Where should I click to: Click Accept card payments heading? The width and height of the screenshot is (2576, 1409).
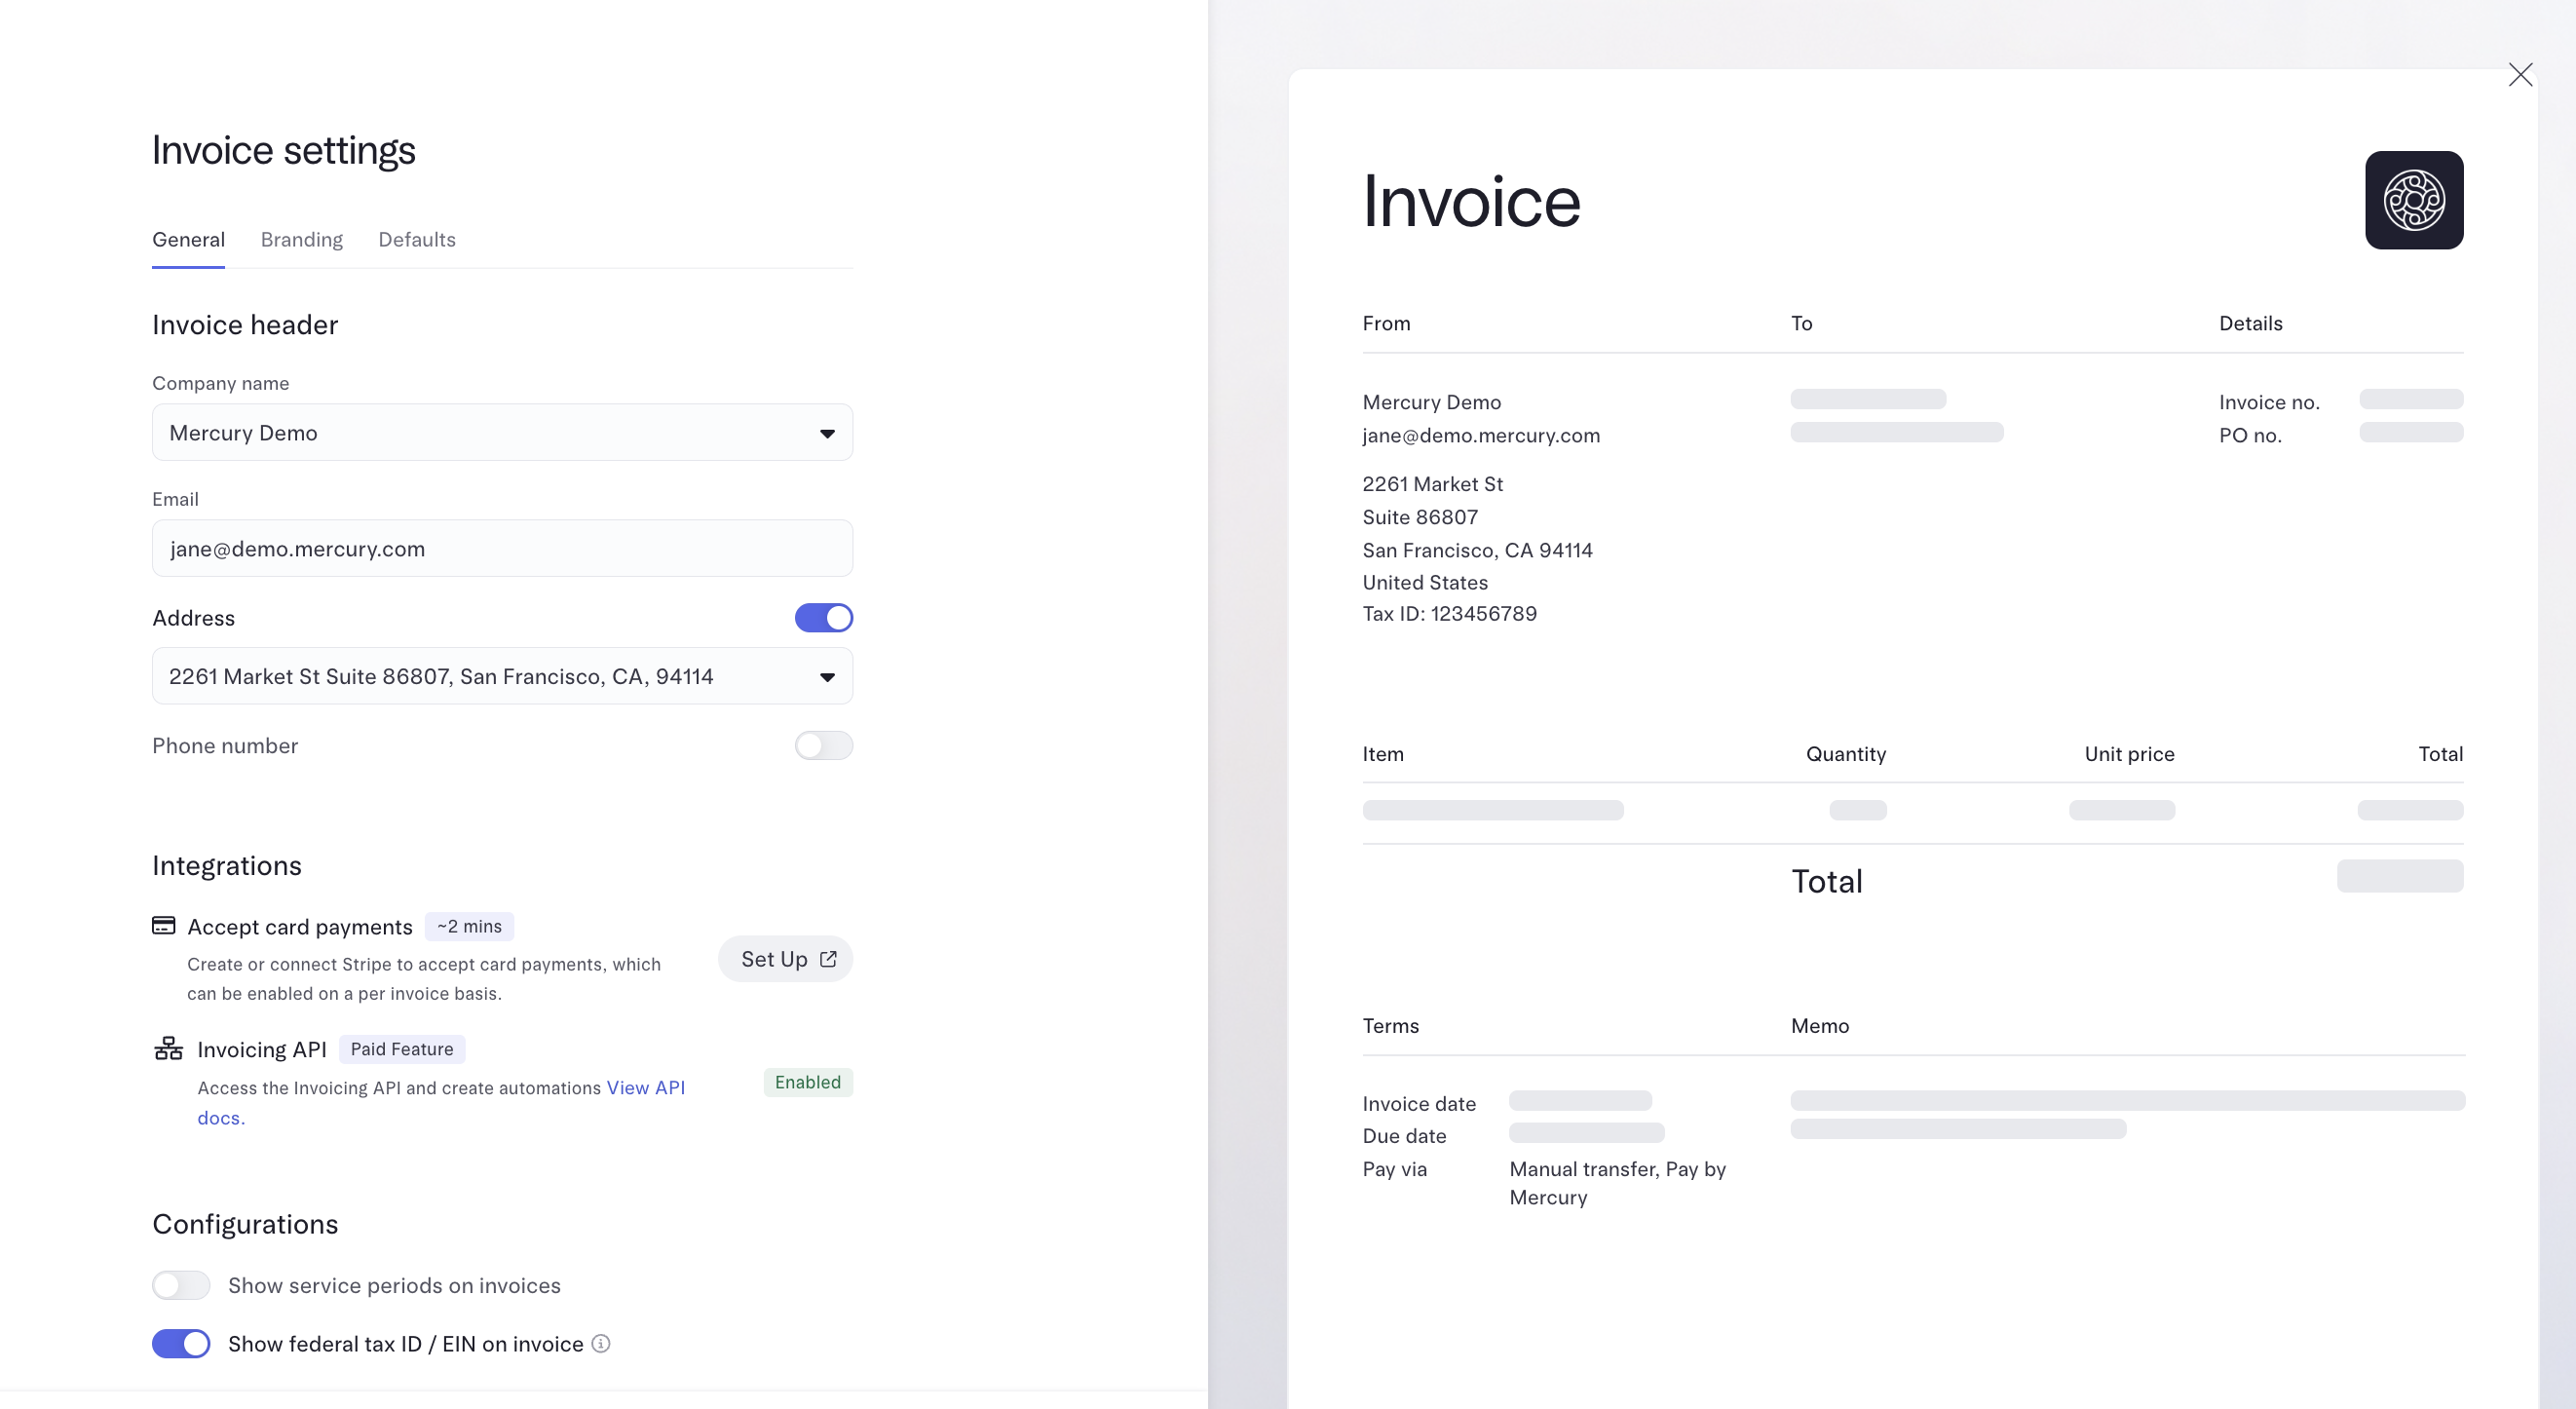(x=300, y=926)
